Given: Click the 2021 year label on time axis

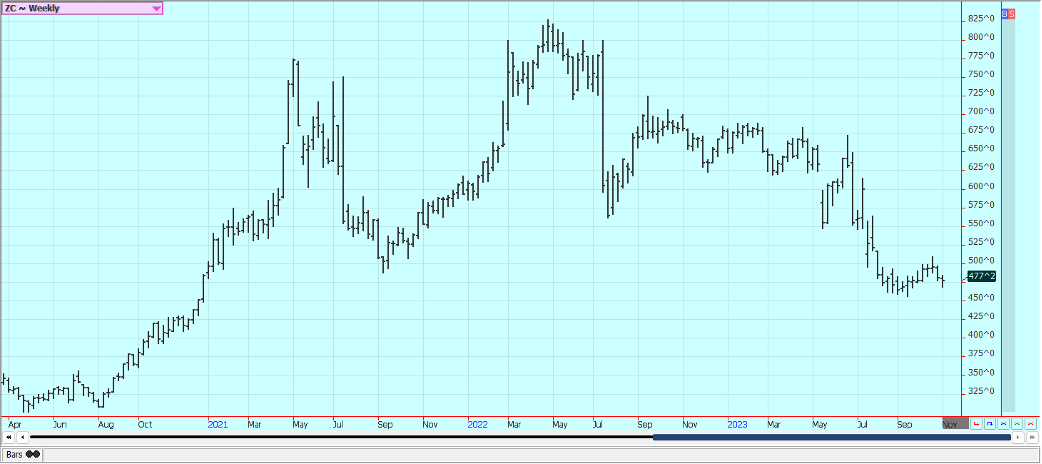Looking at the screenshot, I should tap(217, 423).
